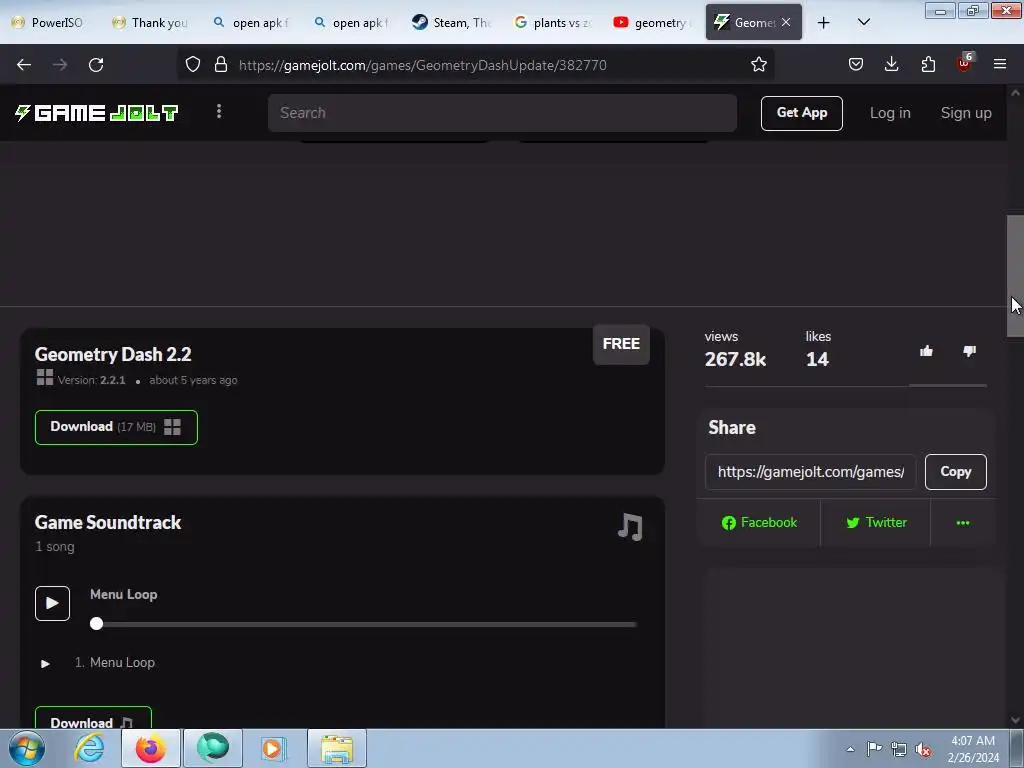Switch to the Thank you tab
1024x768 pixels.
152,23
